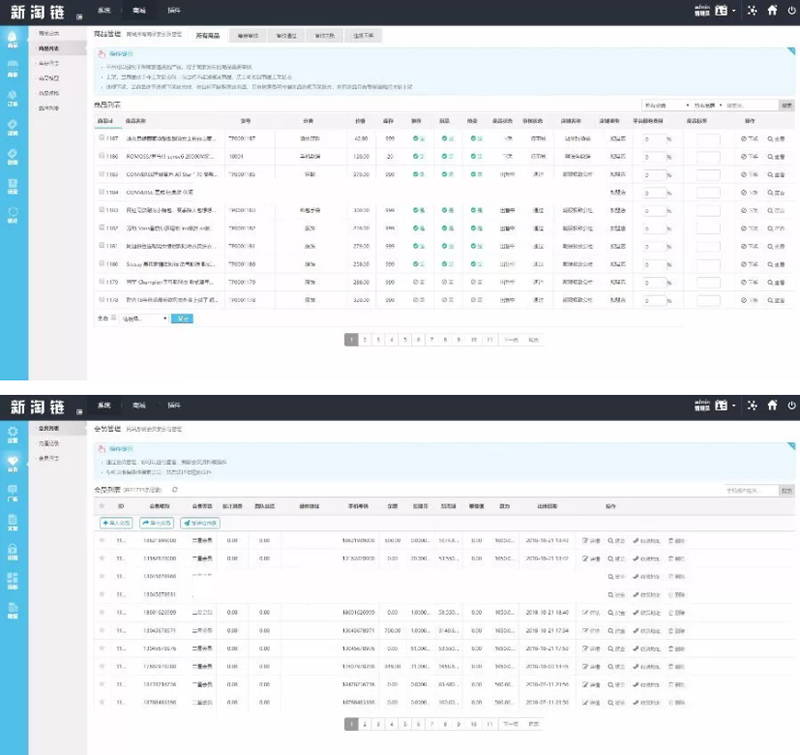Click the power icon in the lower header
The height and width of the screenshot is (755, 800).
pyautogui.click(x=791, y=406)
